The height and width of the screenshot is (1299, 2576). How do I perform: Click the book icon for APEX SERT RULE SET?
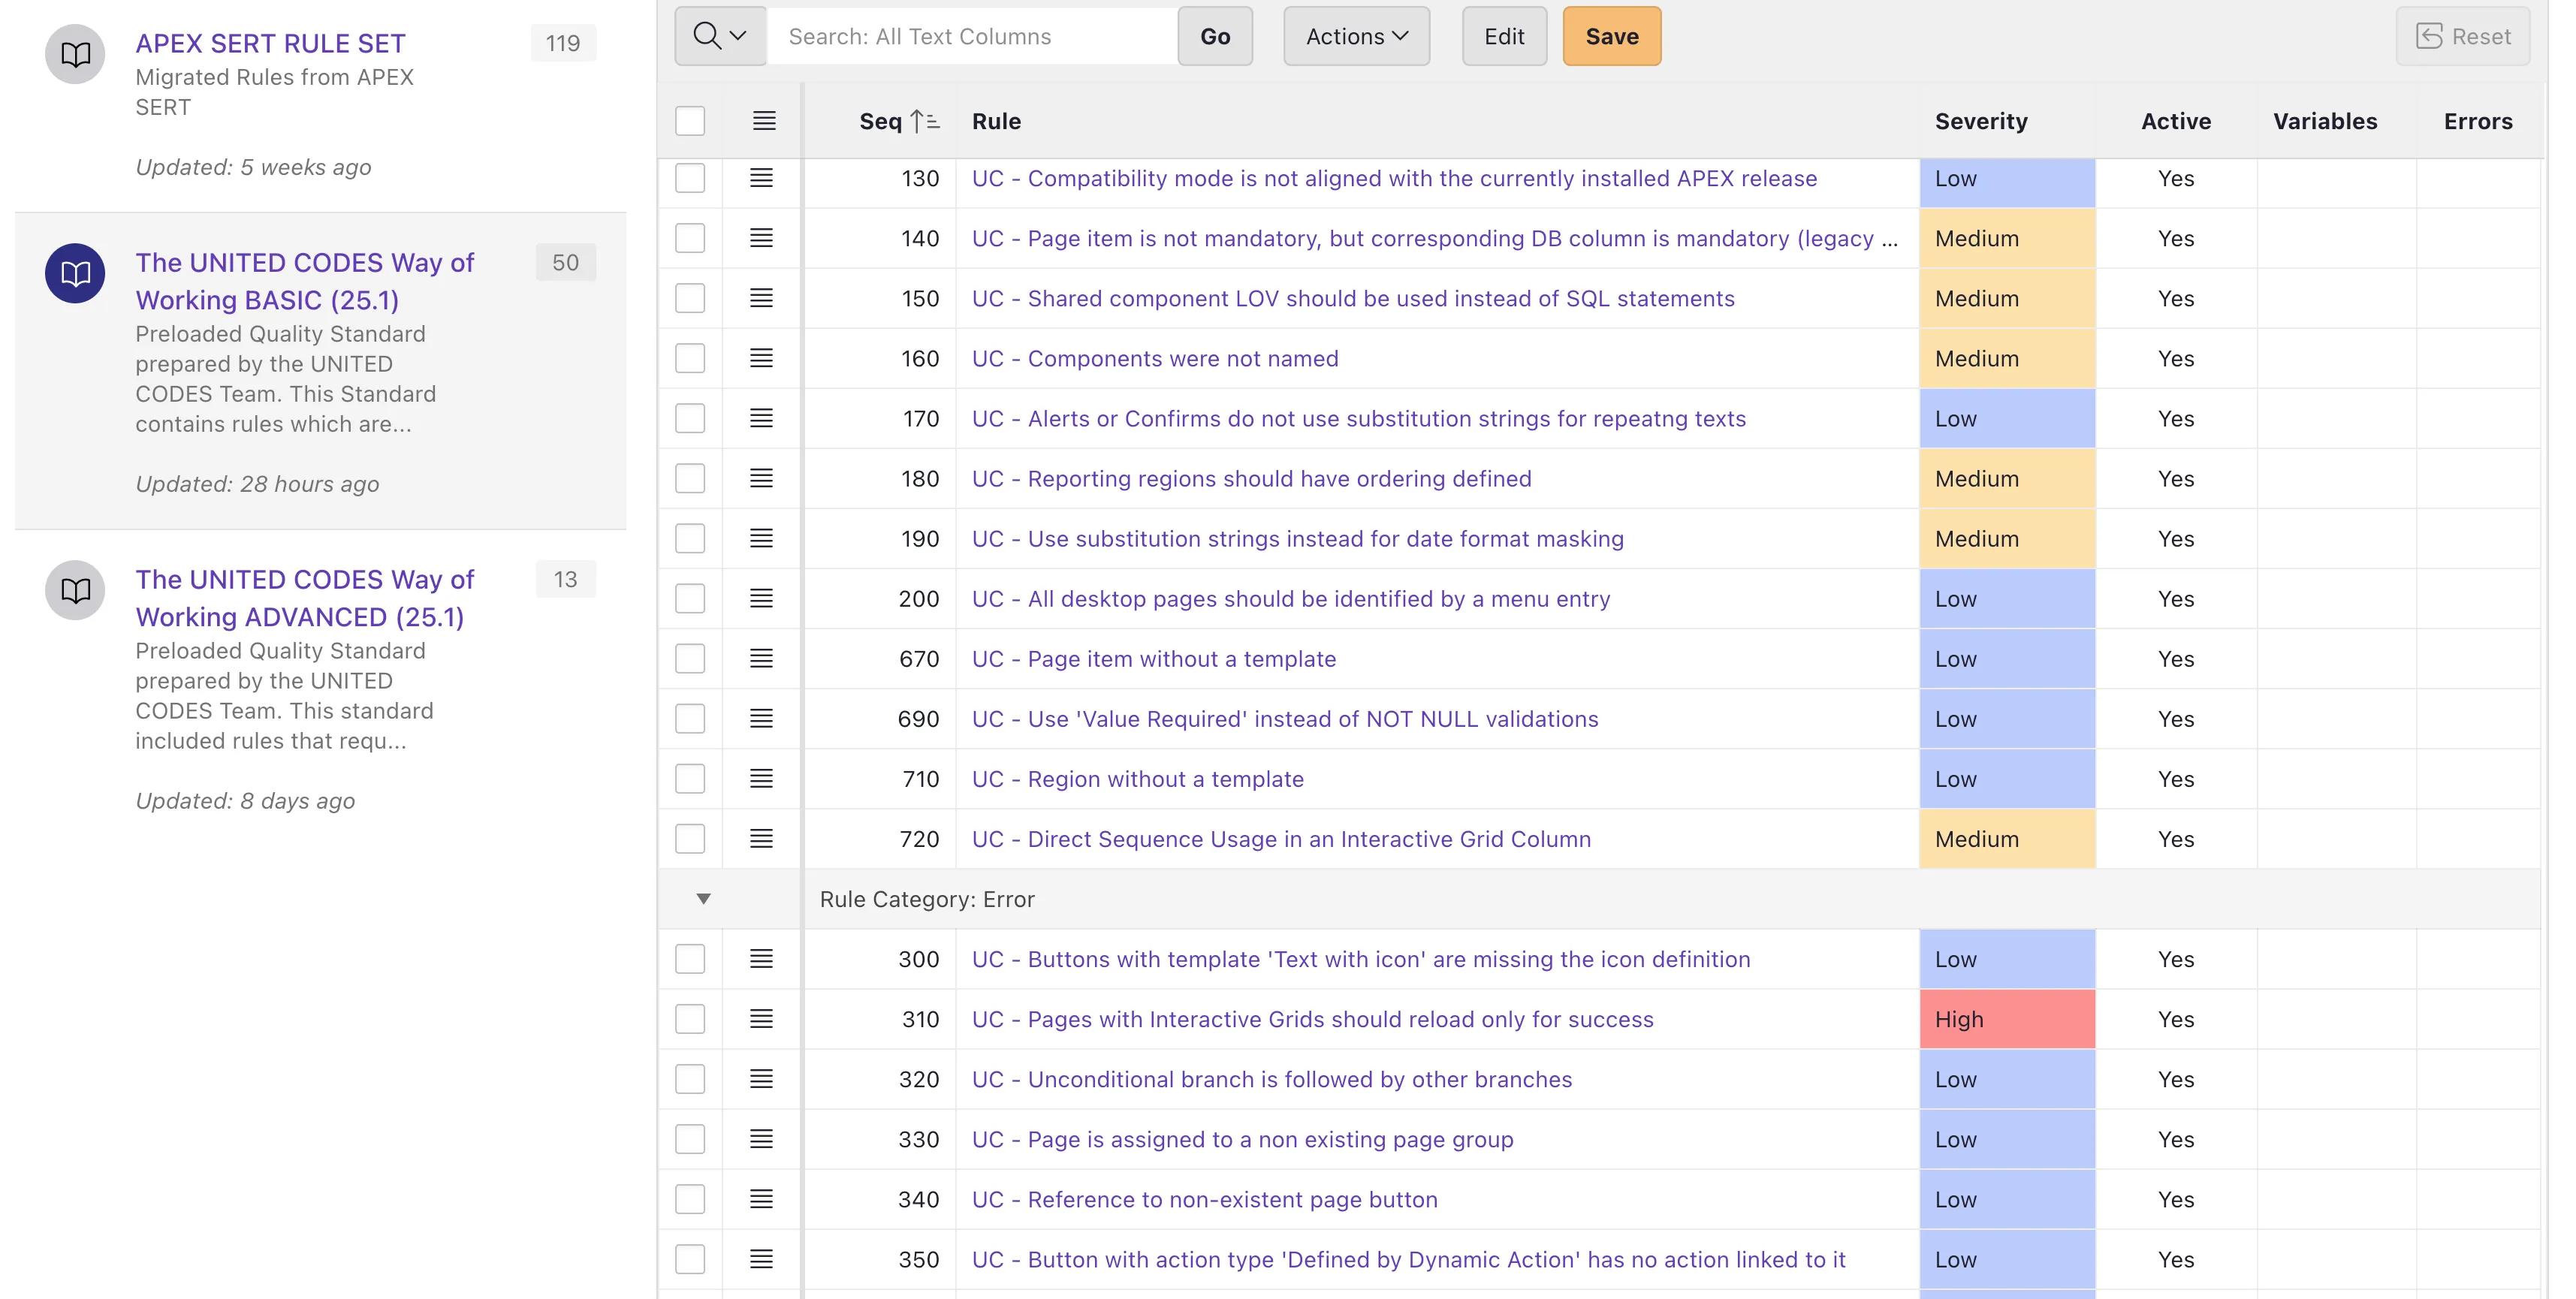(x=75, y=54)
